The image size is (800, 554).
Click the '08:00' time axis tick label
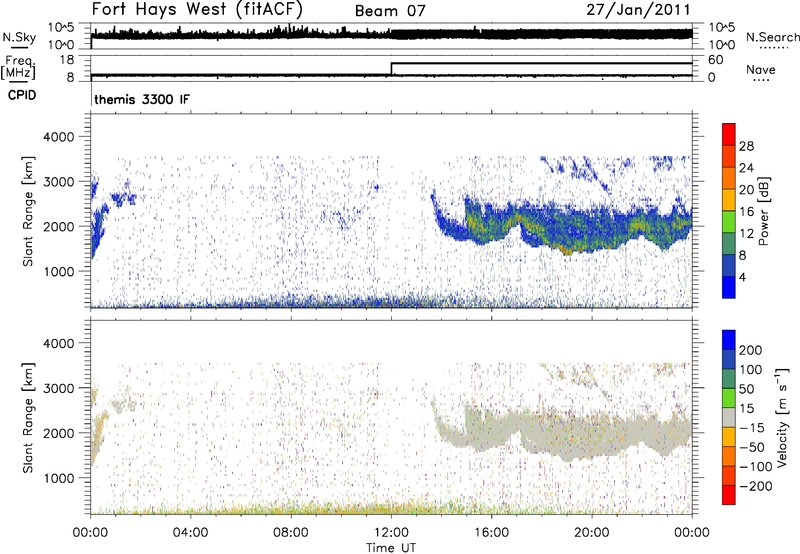coord(291,533)
